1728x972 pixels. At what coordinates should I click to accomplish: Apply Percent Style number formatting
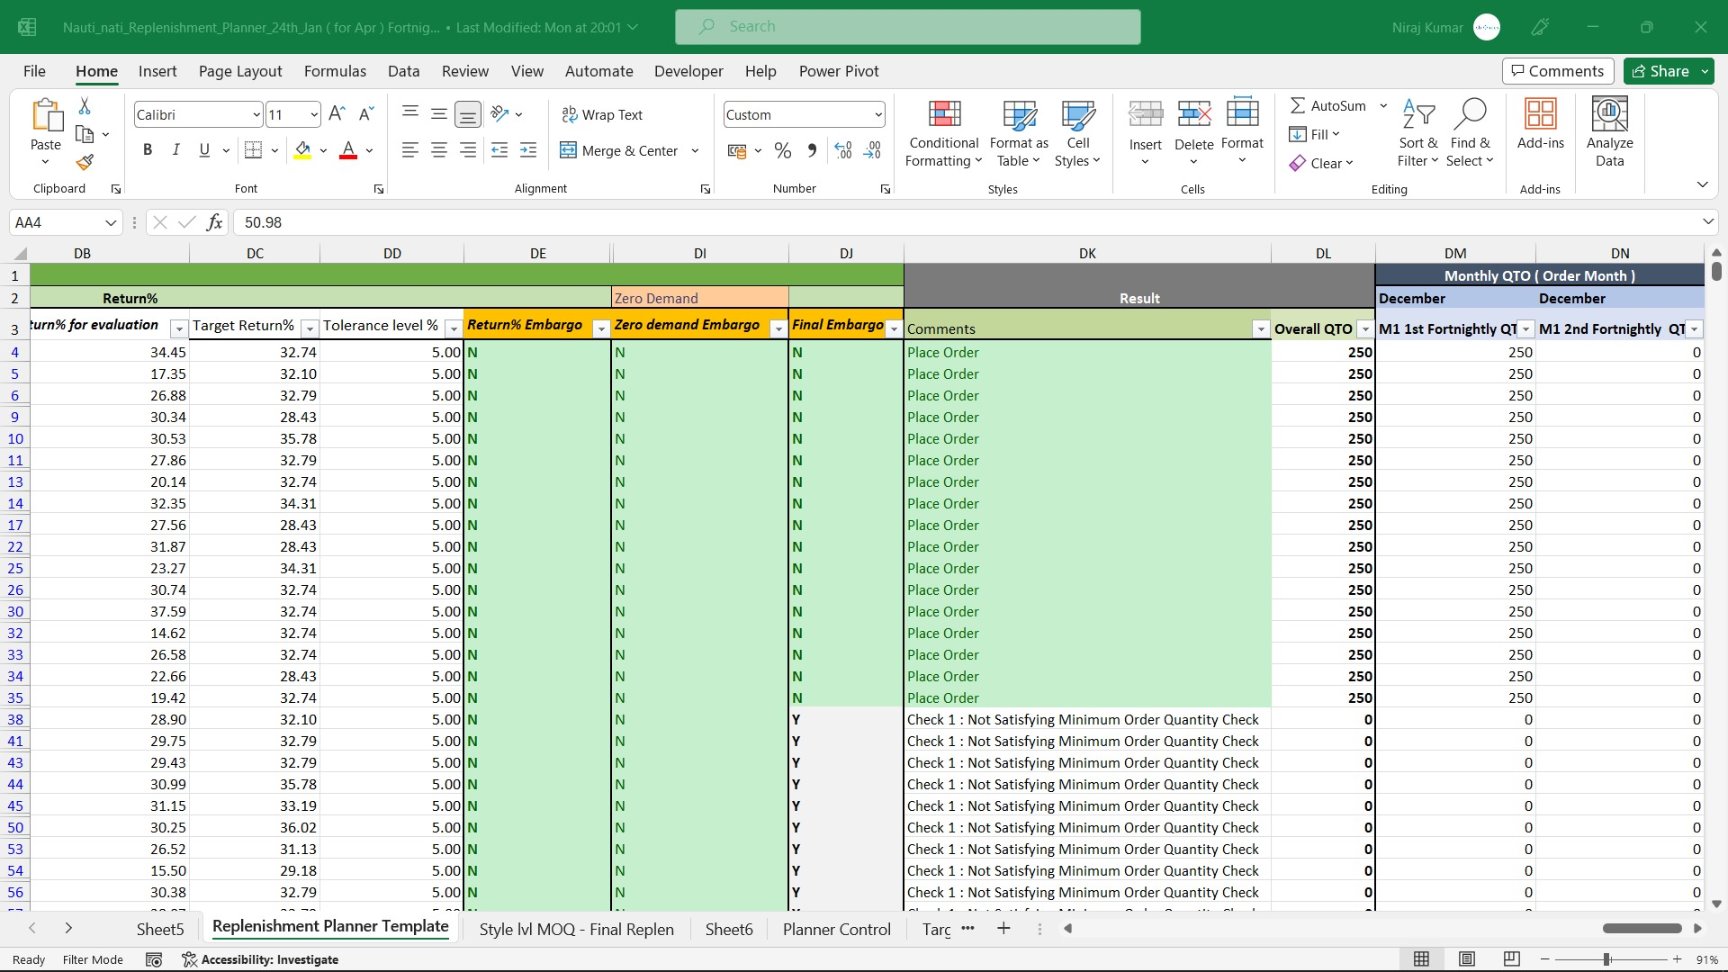782,150
